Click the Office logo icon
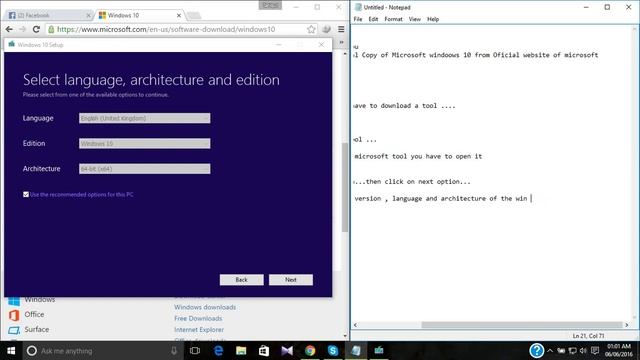 pyautogui.click(x=14, y=315)
